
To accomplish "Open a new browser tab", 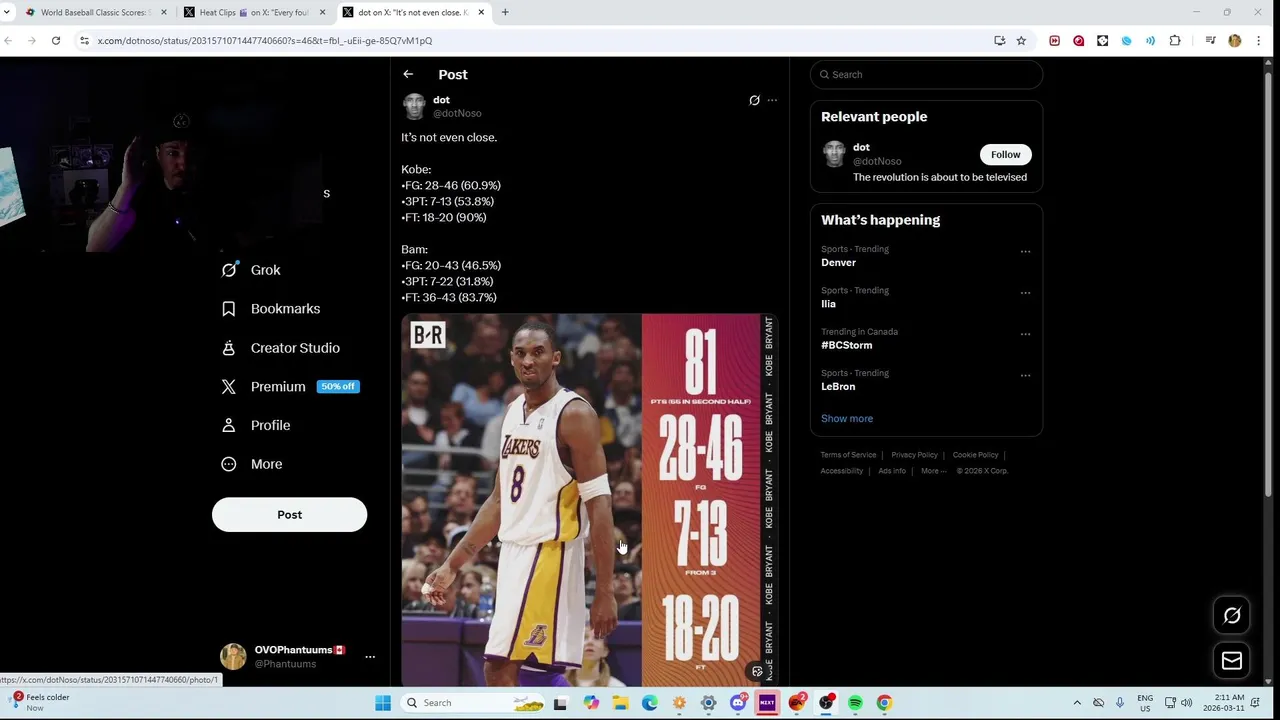I will click(x=505, y=12).
